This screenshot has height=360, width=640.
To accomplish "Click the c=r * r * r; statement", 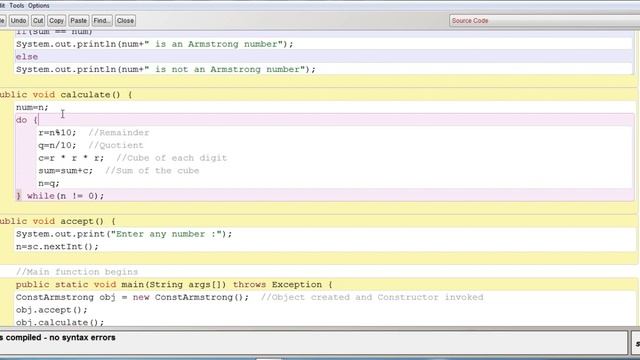I will pos(71,158).
